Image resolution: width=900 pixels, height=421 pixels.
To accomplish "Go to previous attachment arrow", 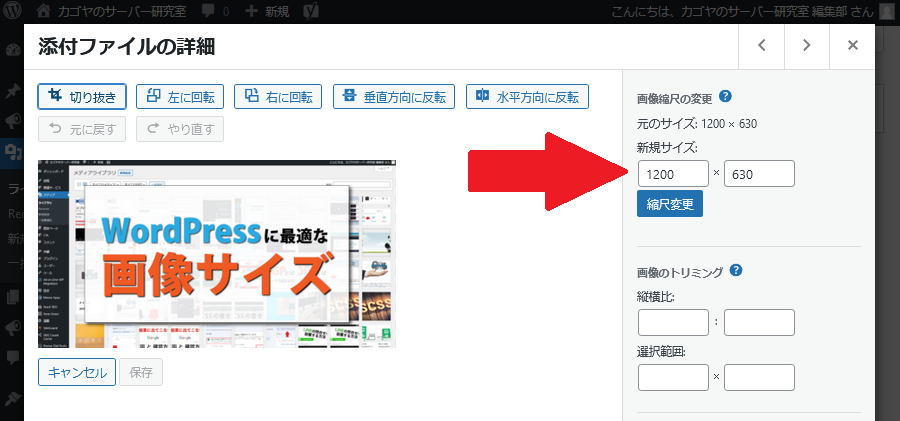I will tap(761, 46).
